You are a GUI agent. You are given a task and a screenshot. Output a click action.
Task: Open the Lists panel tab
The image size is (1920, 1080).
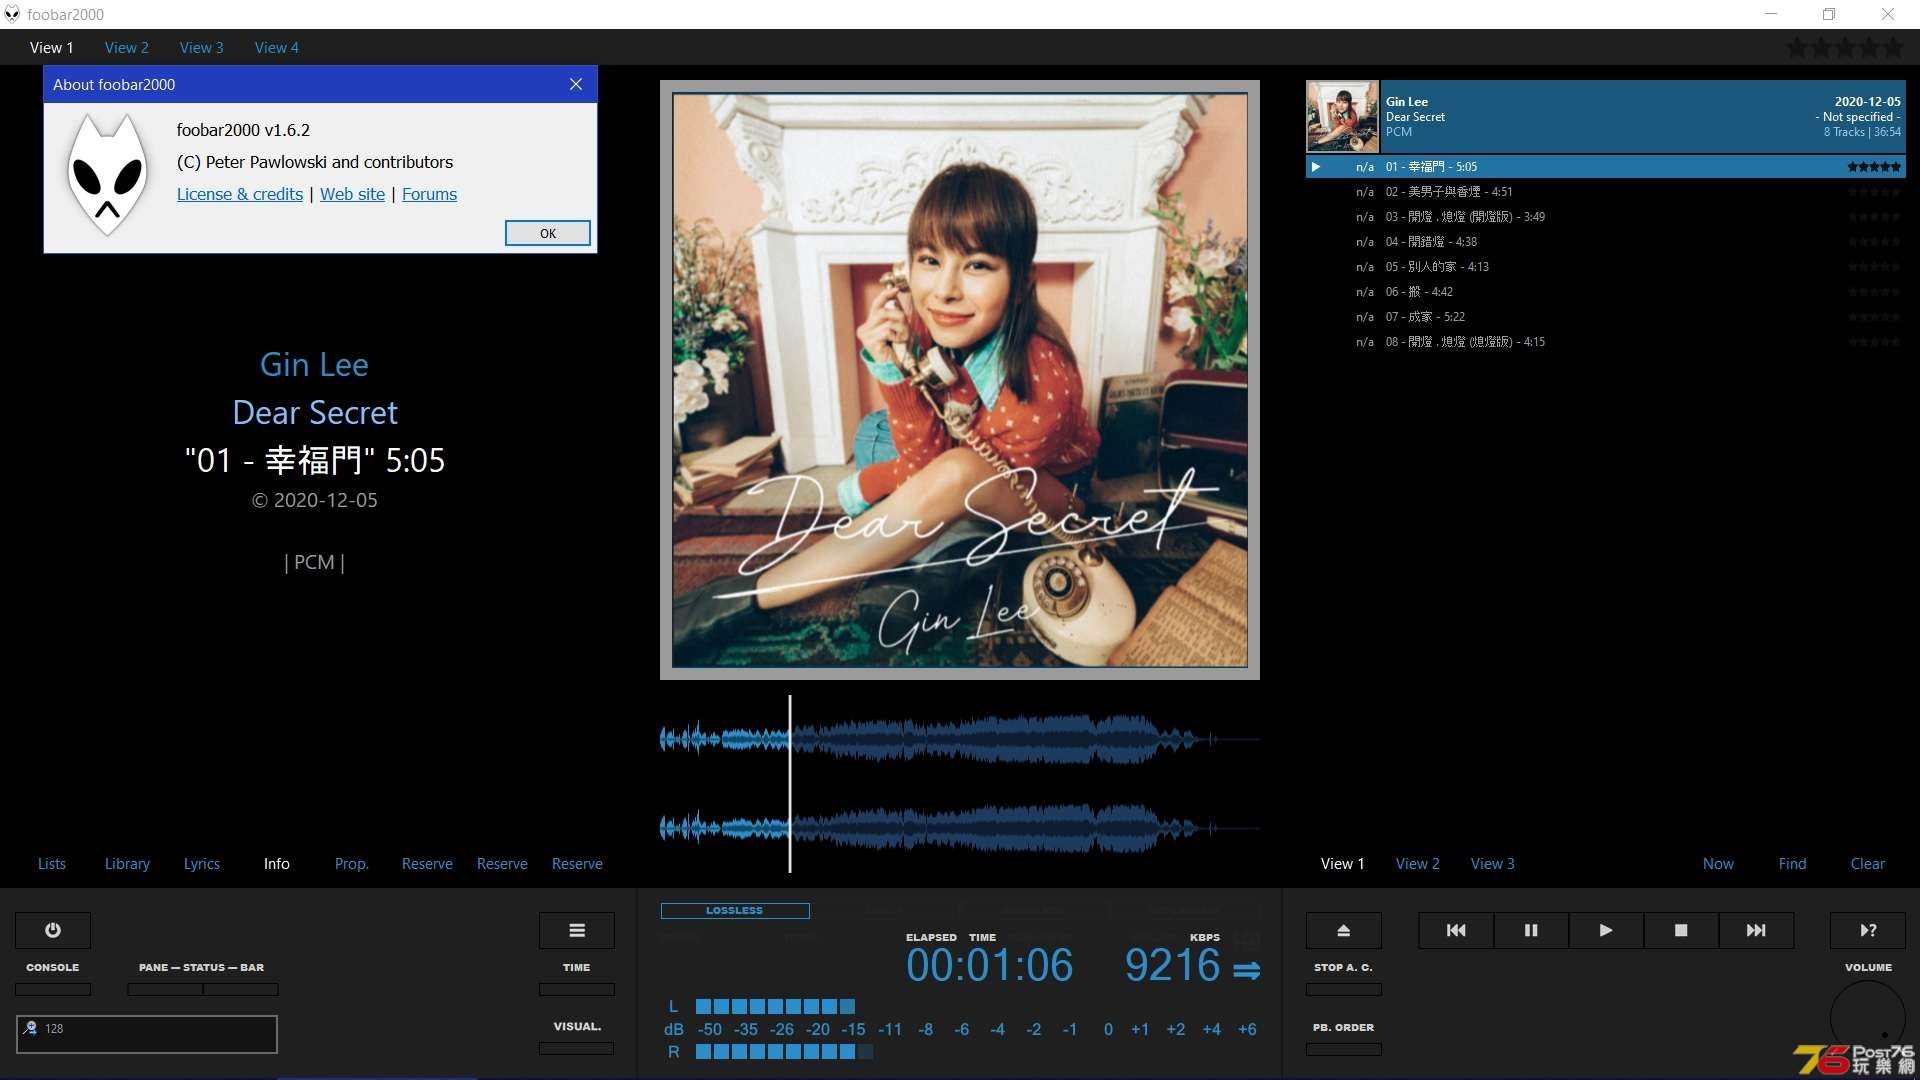(x=52, y=863)
